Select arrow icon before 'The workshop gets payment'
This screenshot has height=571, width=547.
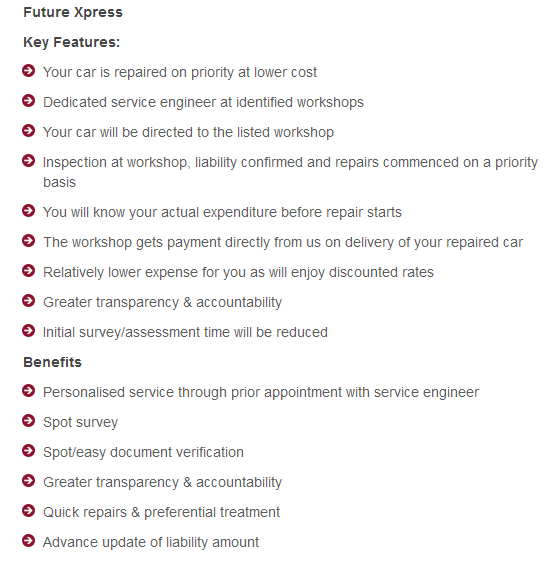point(28,241)
